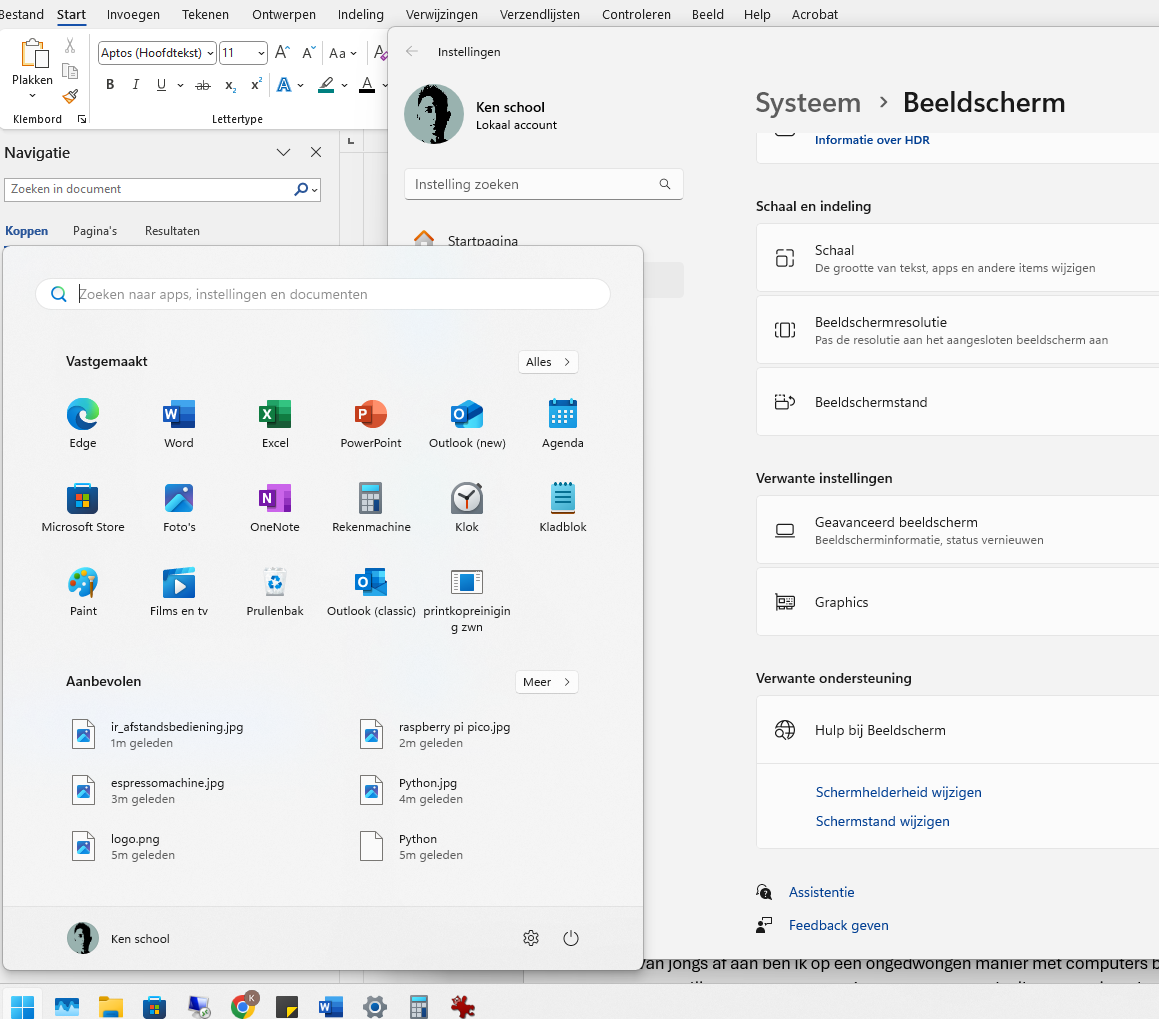
Task: Open the Klok app
Action: coord(466,508)
